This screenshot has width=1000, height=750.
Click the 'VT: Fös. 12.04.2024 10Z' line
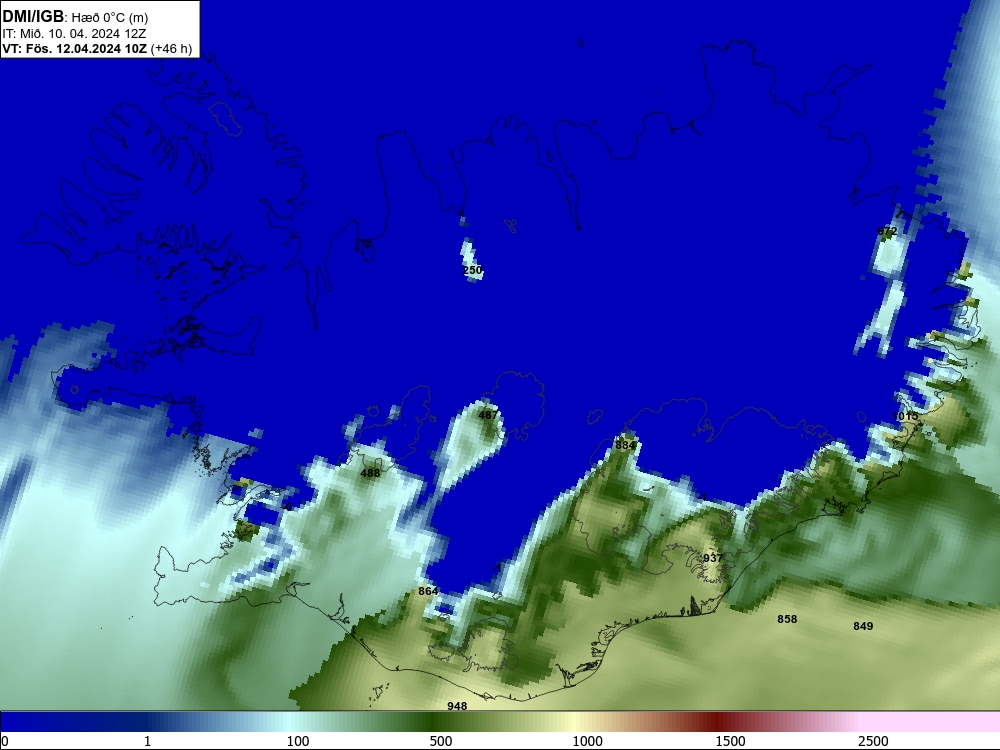pos(75,49)
